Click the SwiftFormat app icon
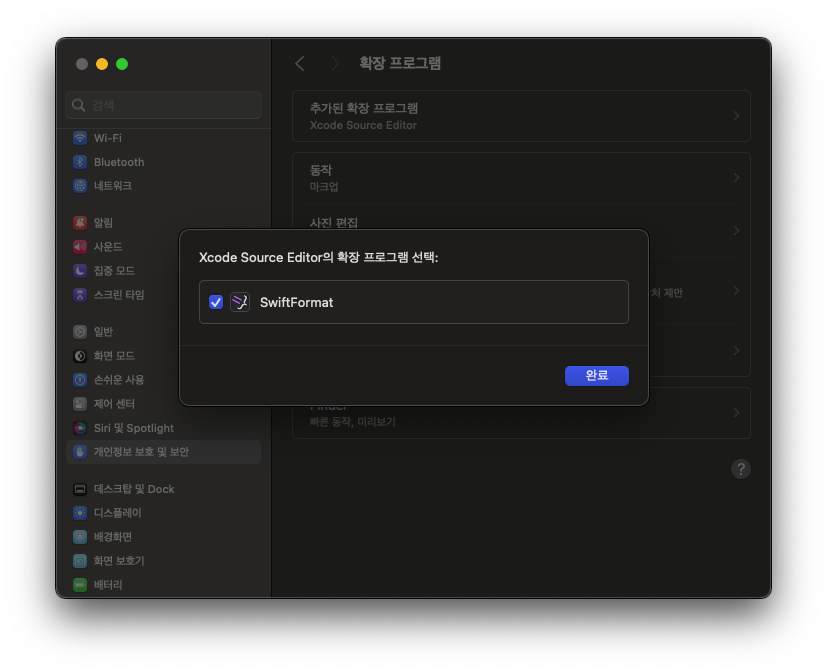 tap(240, 302)
